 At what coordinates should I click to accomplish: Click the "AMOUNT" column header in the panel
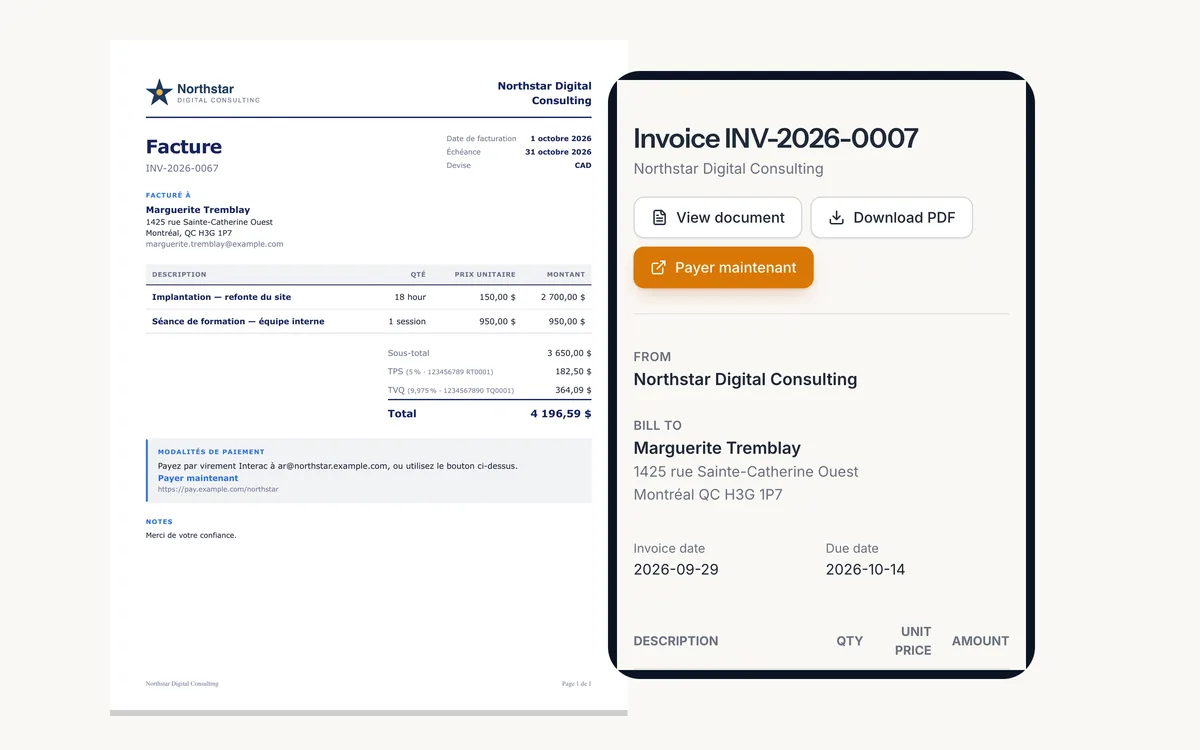980,641
